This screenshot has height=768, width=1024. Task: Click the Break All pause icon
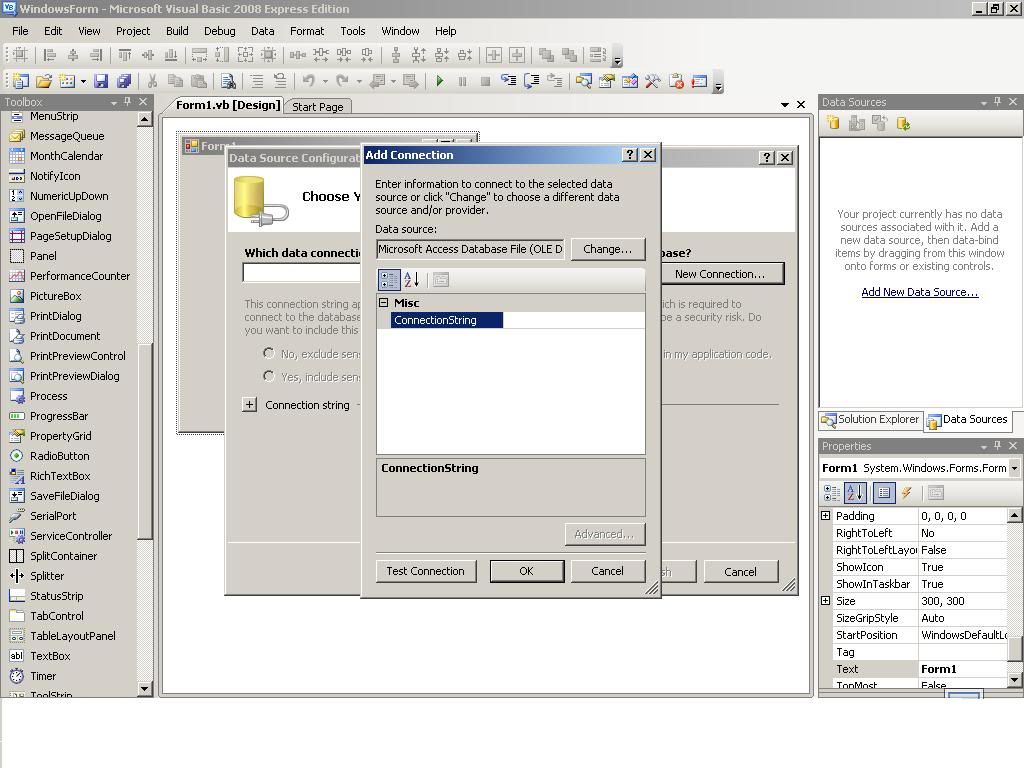point(462,81)
